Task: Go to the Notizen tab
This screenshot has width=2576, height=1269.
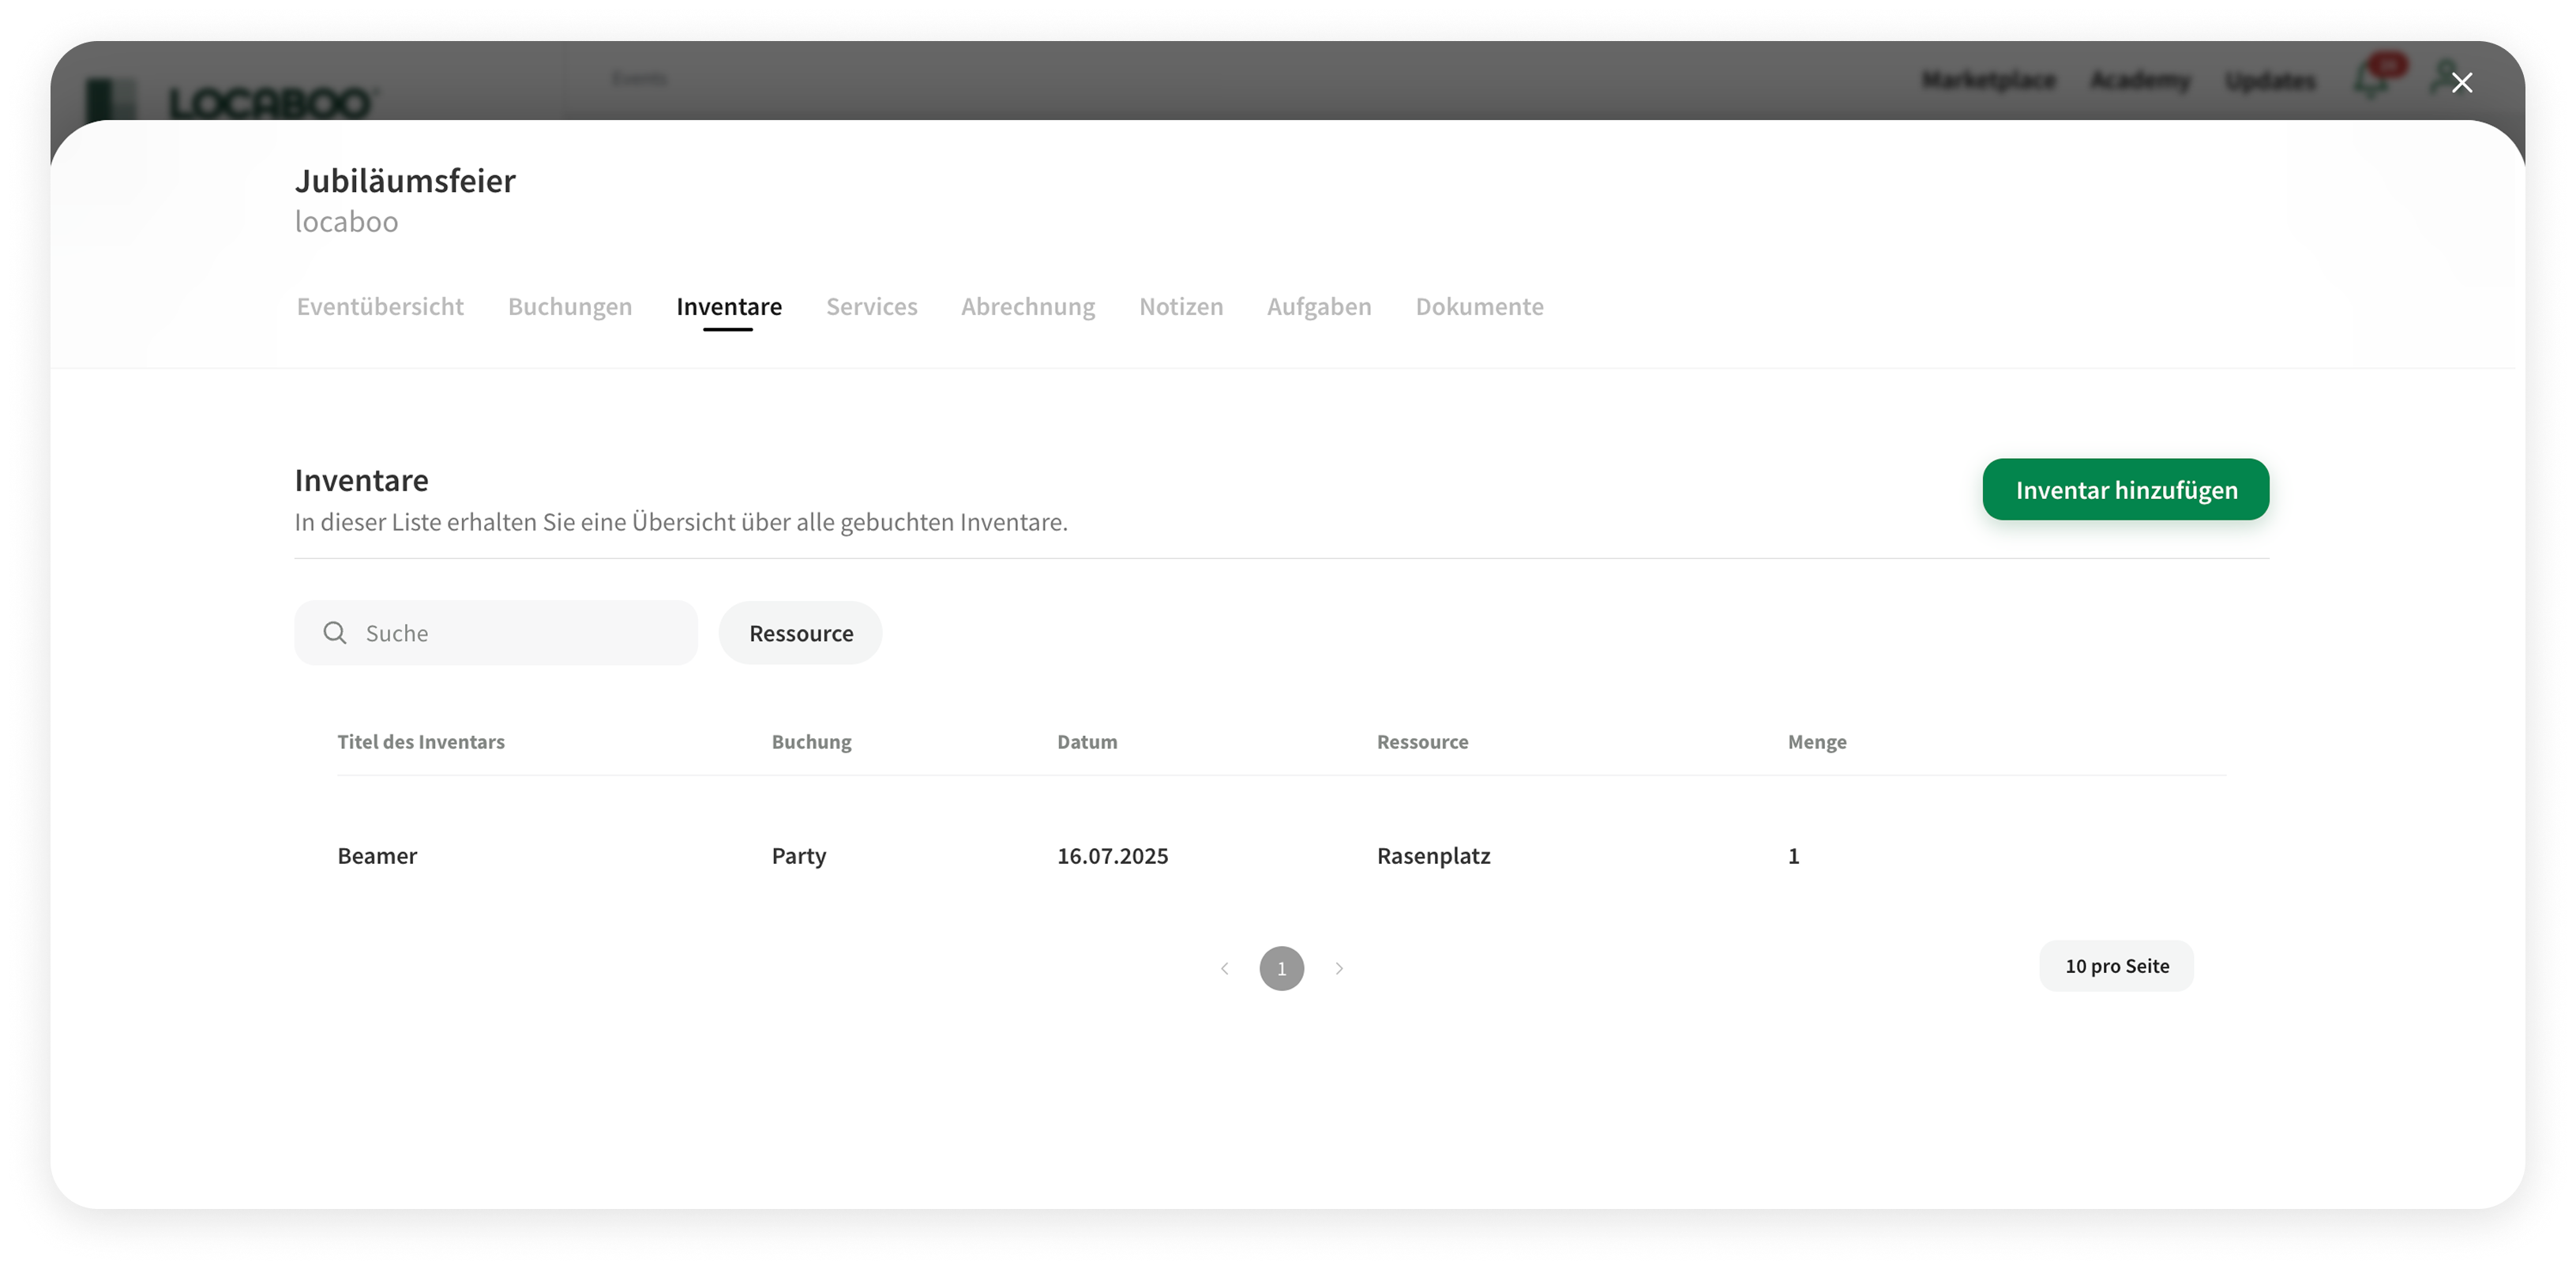Action: pyautogui.click(x=1181, y=306)
